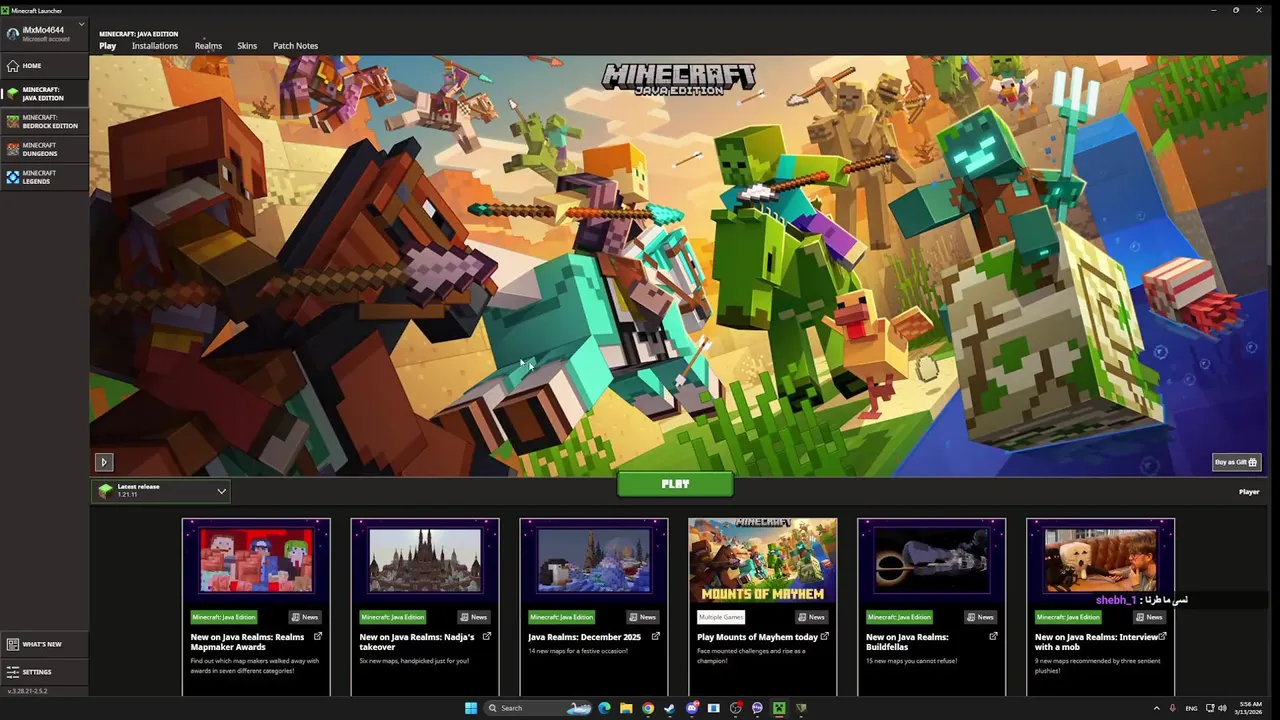
Task: Select Minecraft: Bedrock Edition in sidebar
Action: point(44,122)
